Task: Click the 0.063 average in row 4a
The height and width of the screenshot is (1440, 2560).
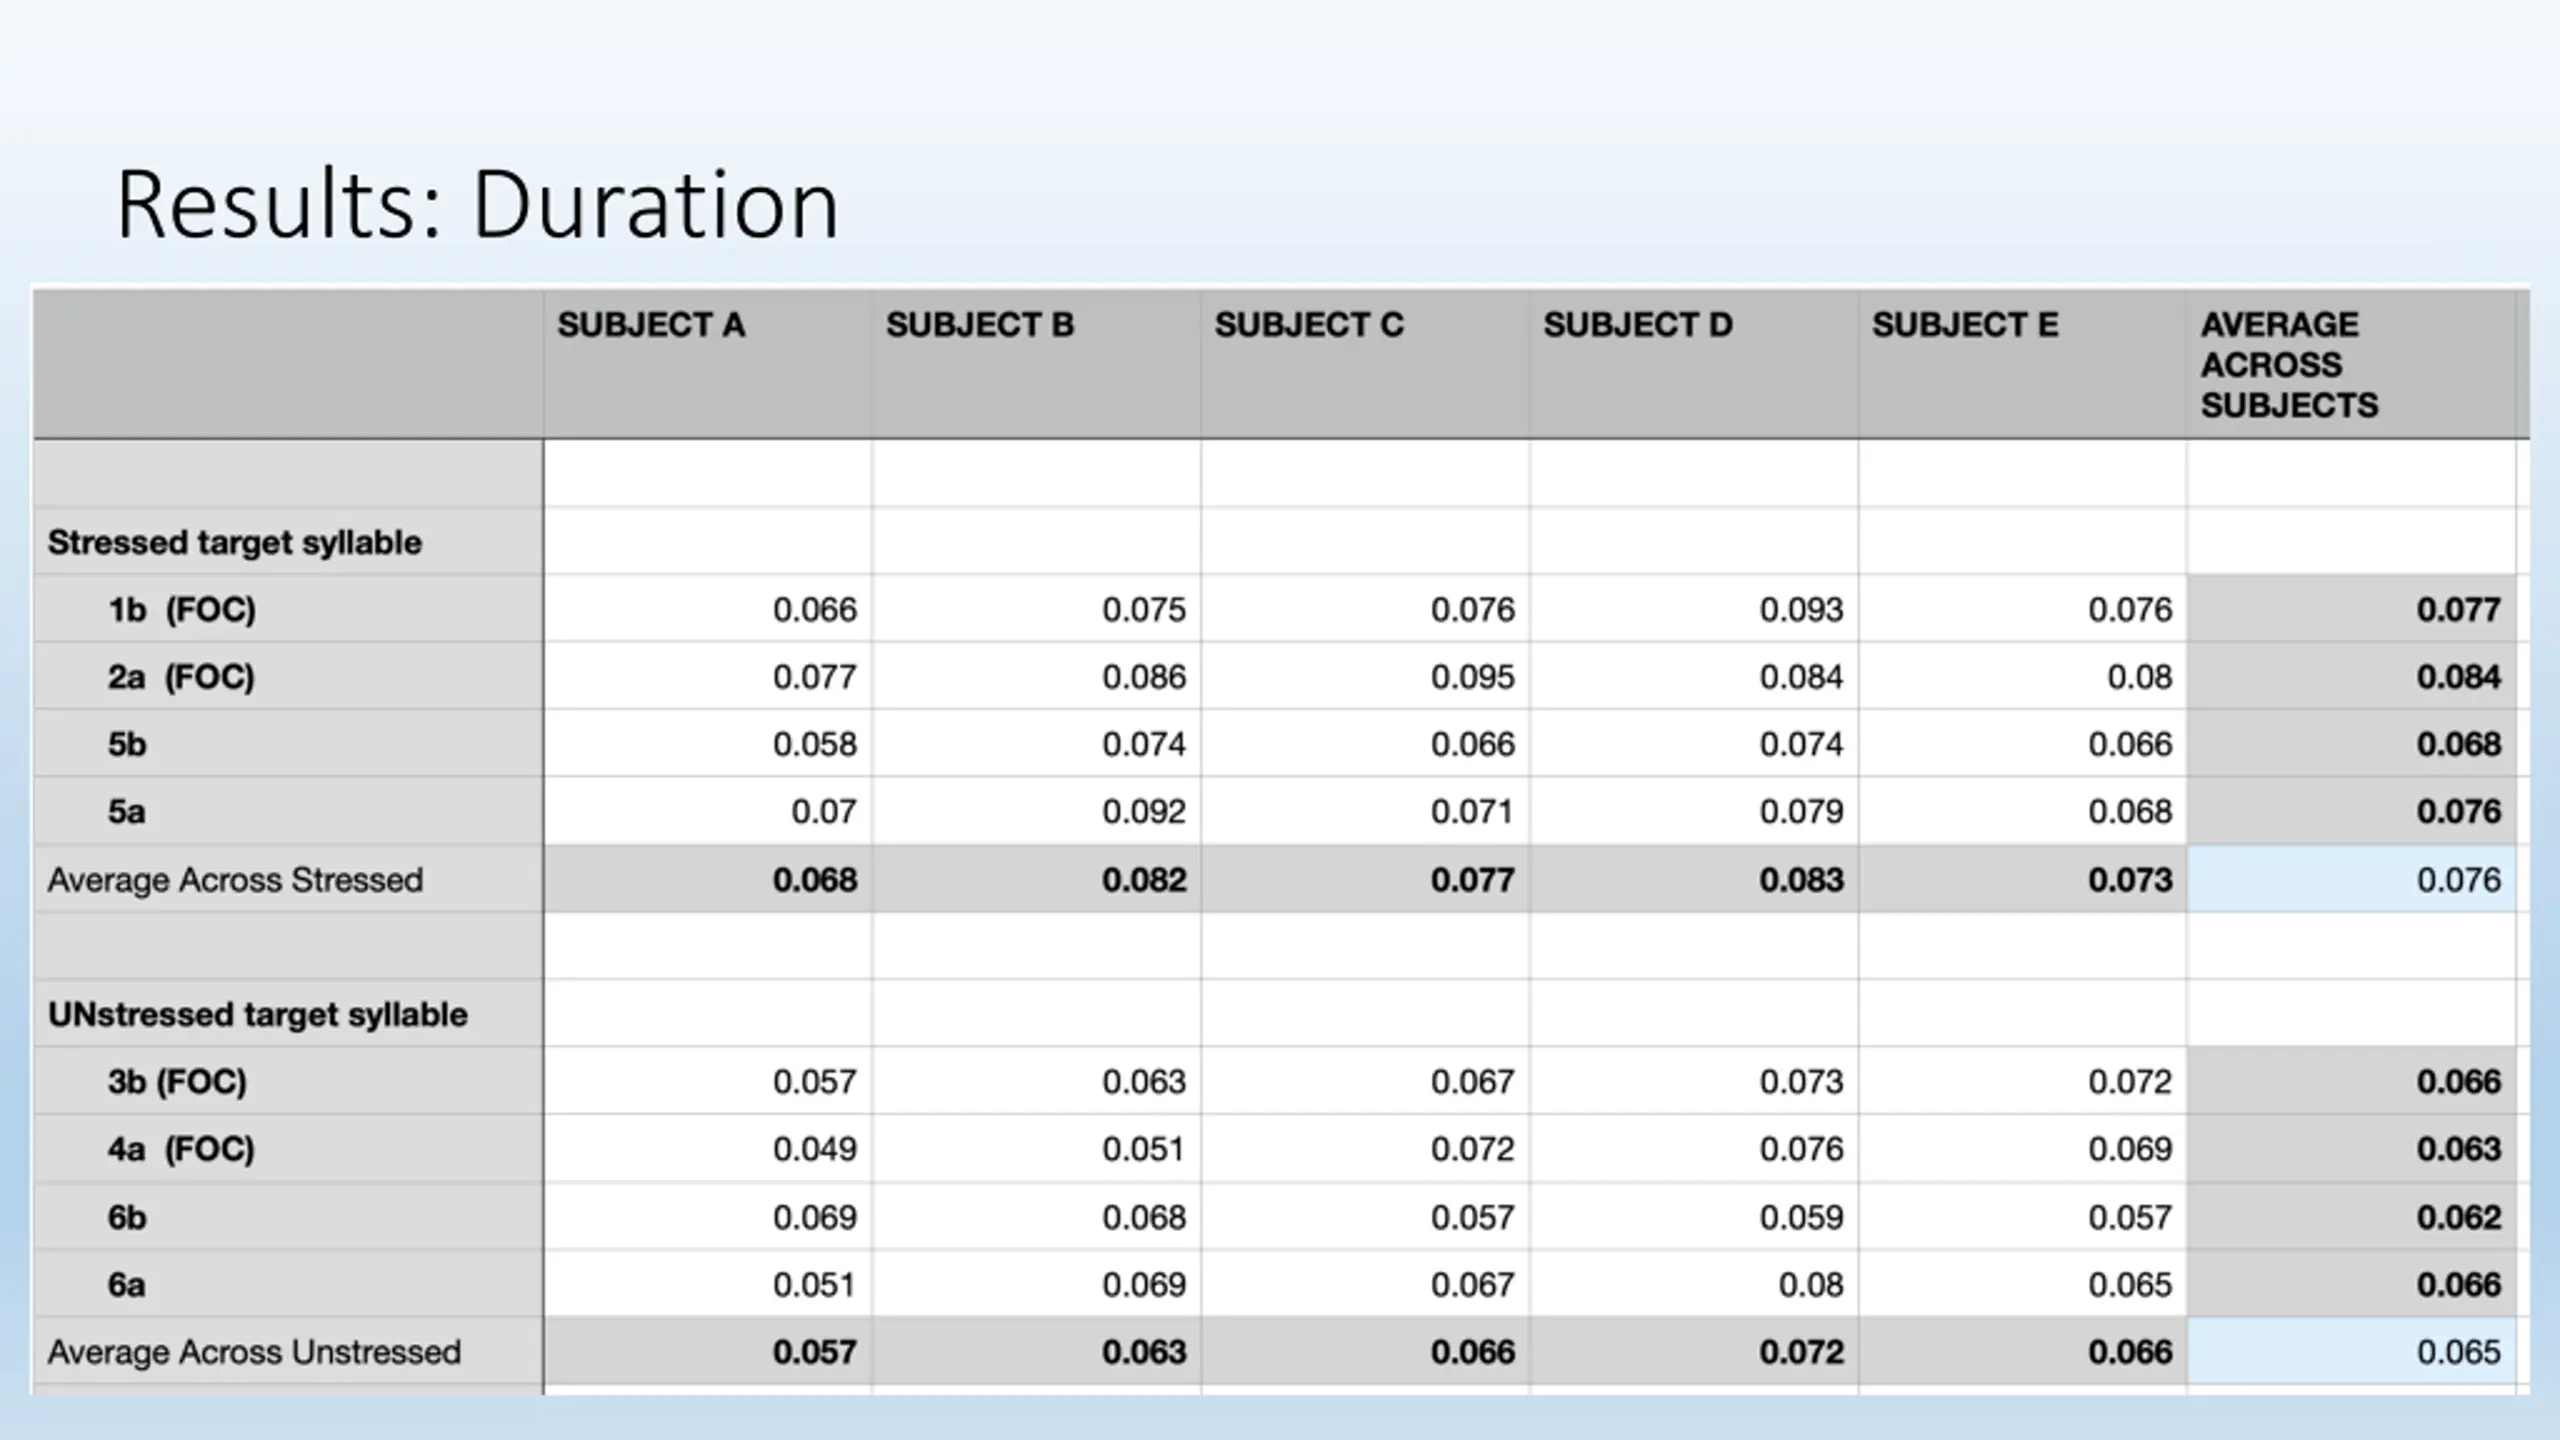Action: [x=2459, y=1149]
